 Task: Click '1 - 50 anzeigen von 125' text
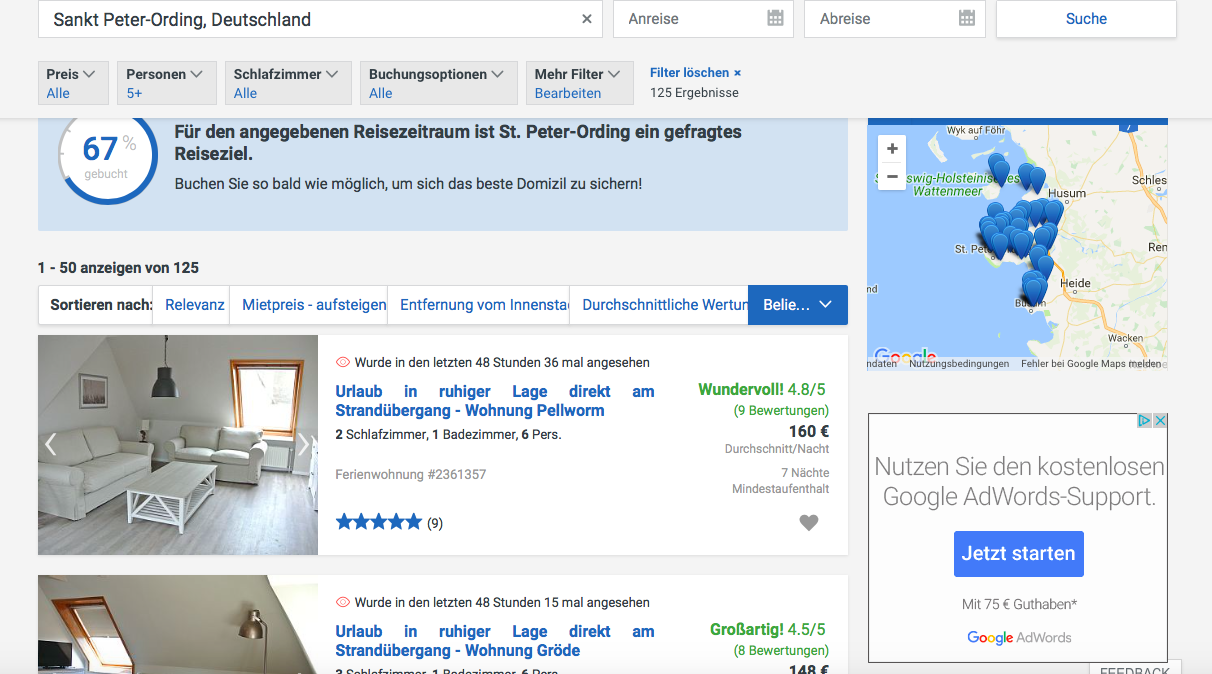(x=118, y=268)
